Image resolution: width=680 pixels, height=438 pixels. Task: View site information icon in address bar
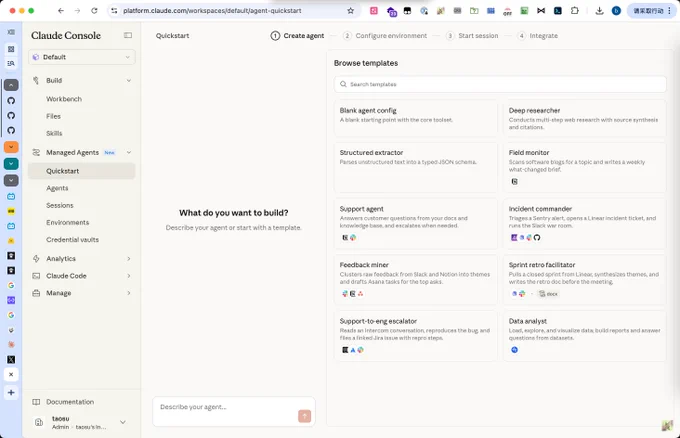pos(114,11)
